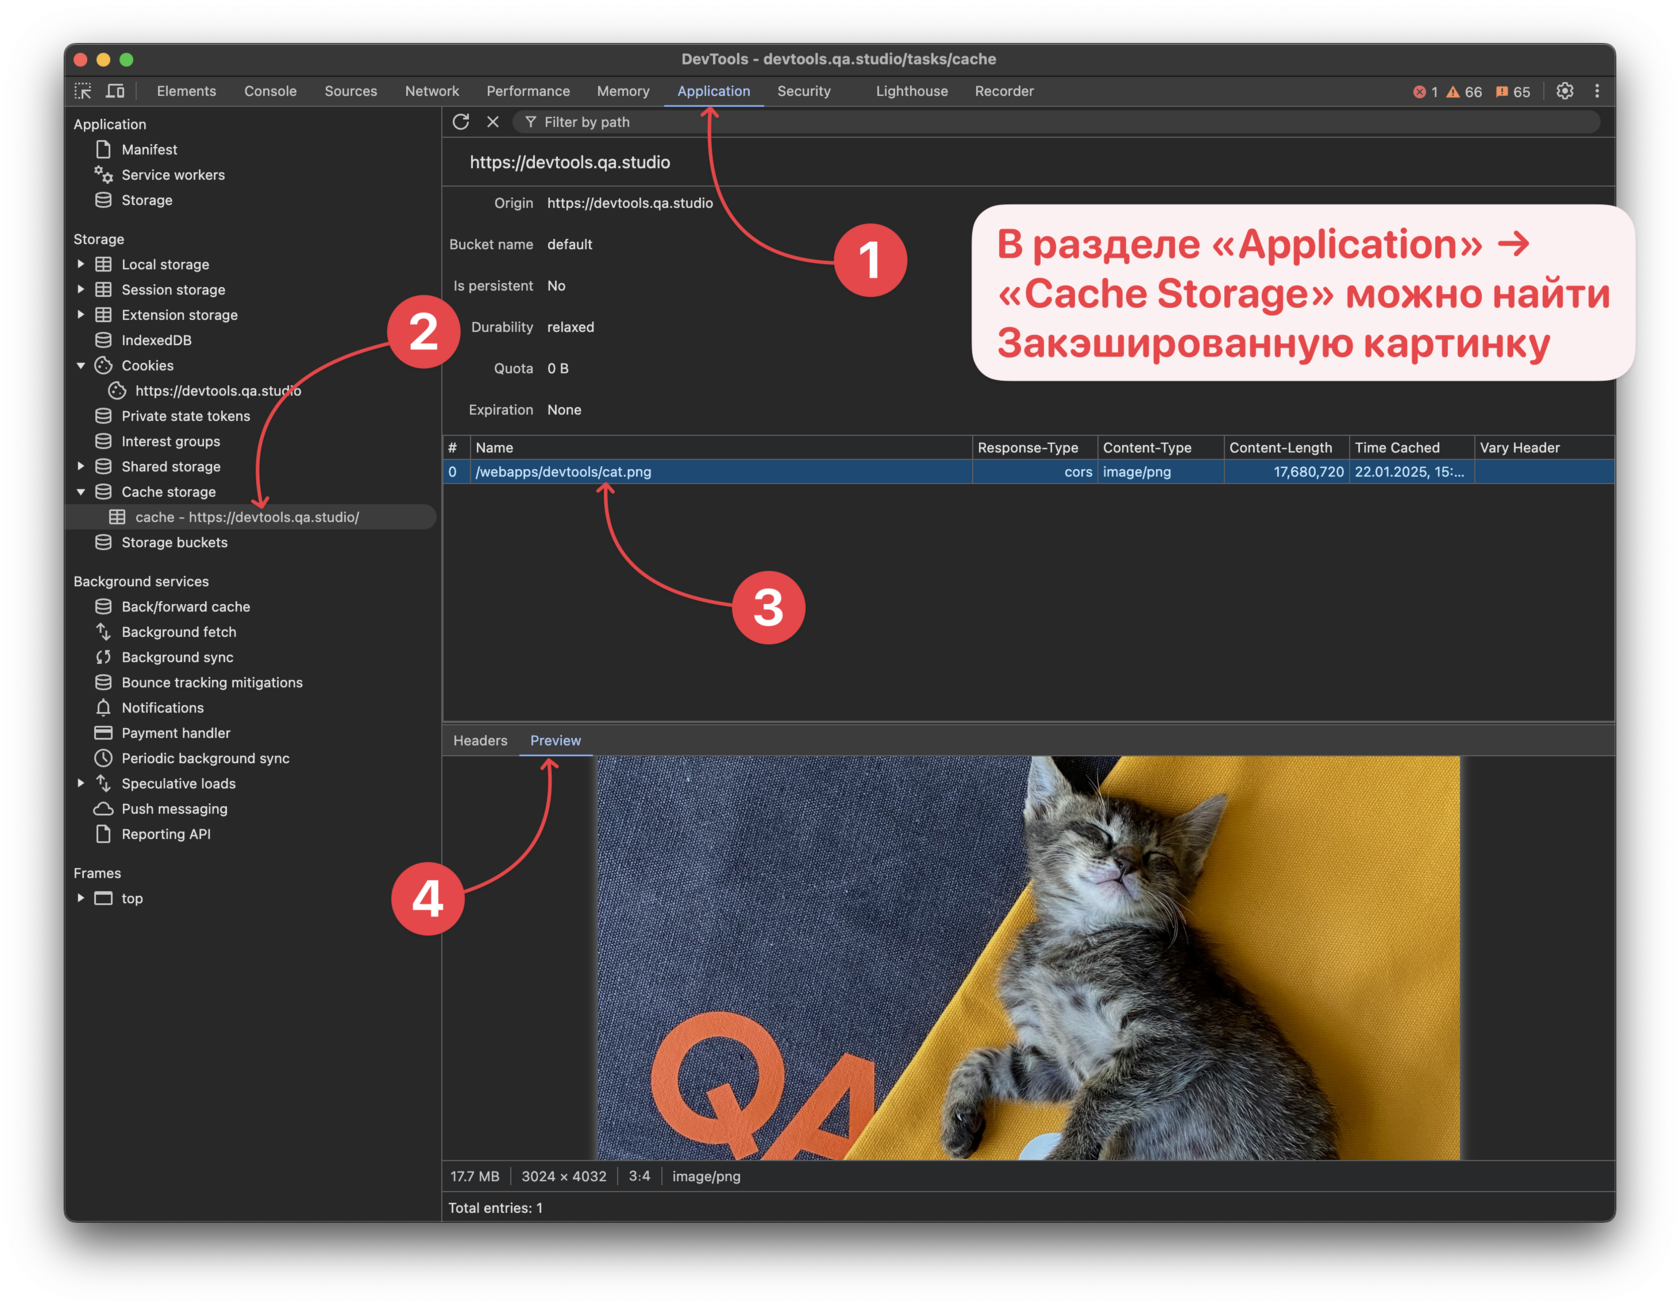The height and width of the screenshot is (1307, 1680).
Task: Click the 3024 × 4032 dimensions label
Action: point(564,1176)
